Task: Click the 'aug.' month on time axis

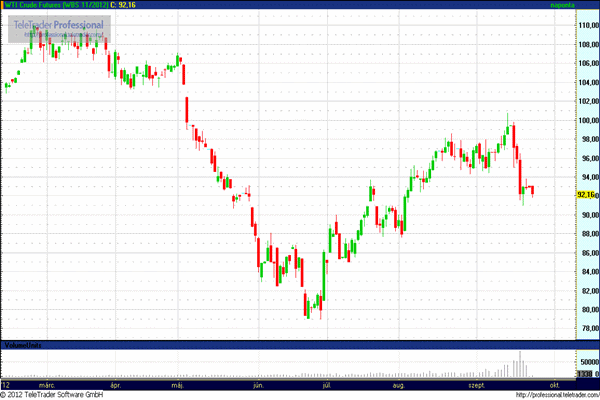Action: [x=398, y=384]
